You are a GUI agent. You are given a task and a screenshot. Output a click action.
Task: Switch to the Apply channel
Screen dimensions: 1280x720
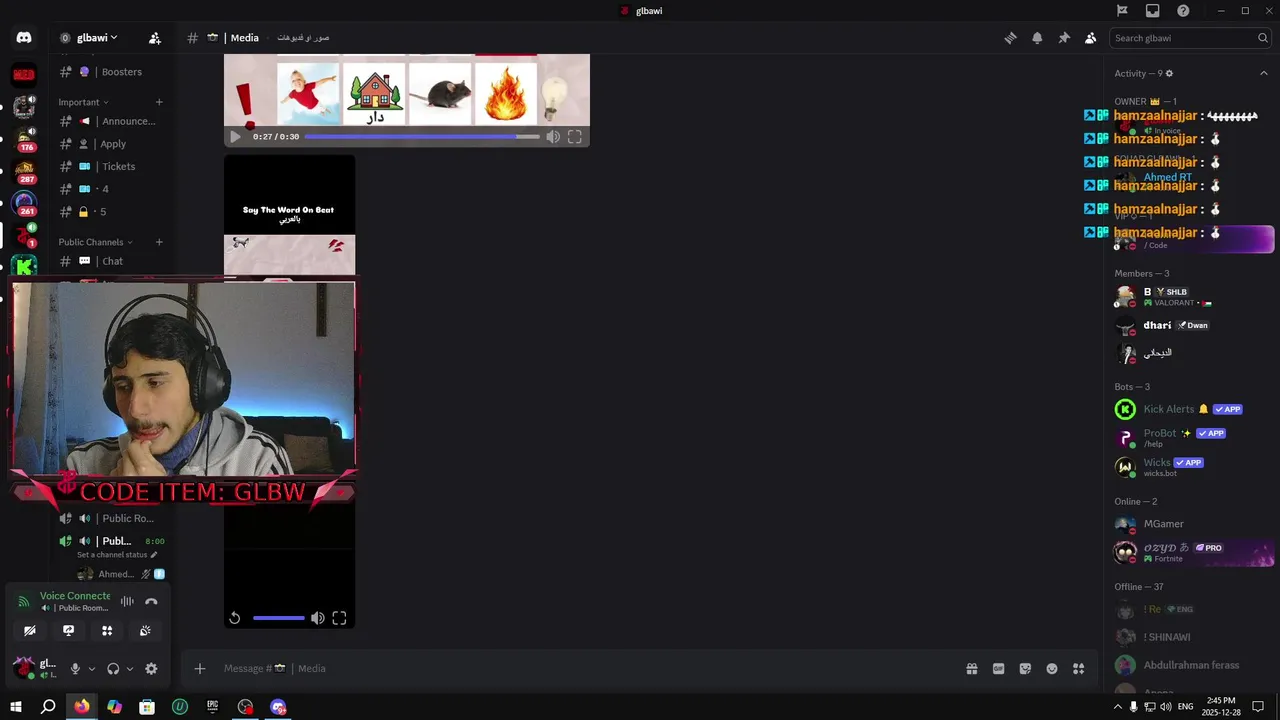point(111,144)
